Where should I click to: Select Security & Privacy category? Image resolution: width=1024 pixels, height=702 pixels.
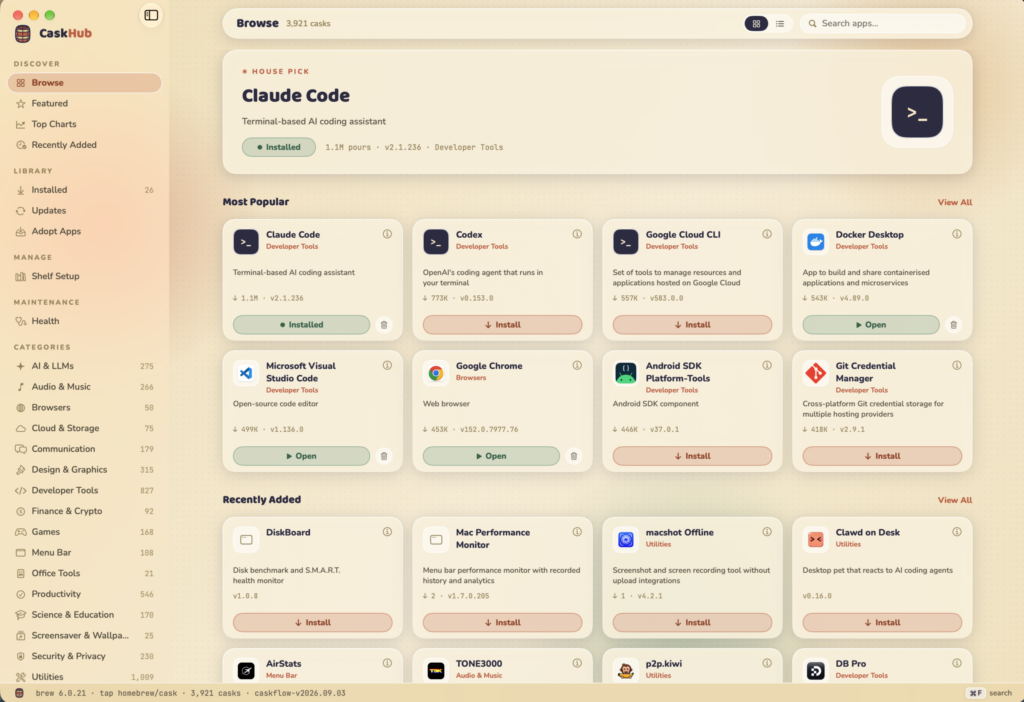tap(85, 656)
